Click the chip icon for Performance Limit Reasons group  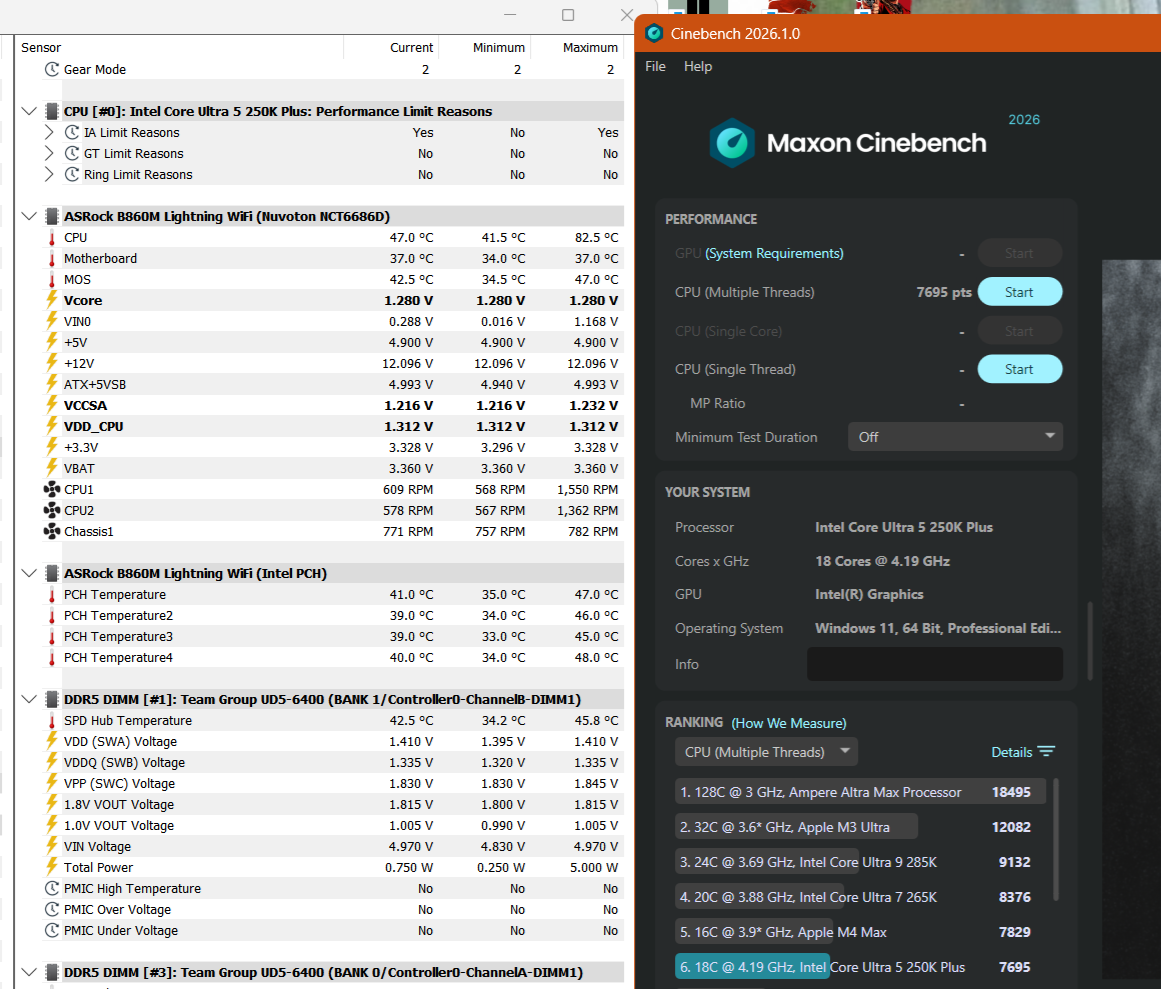[52, 112]
